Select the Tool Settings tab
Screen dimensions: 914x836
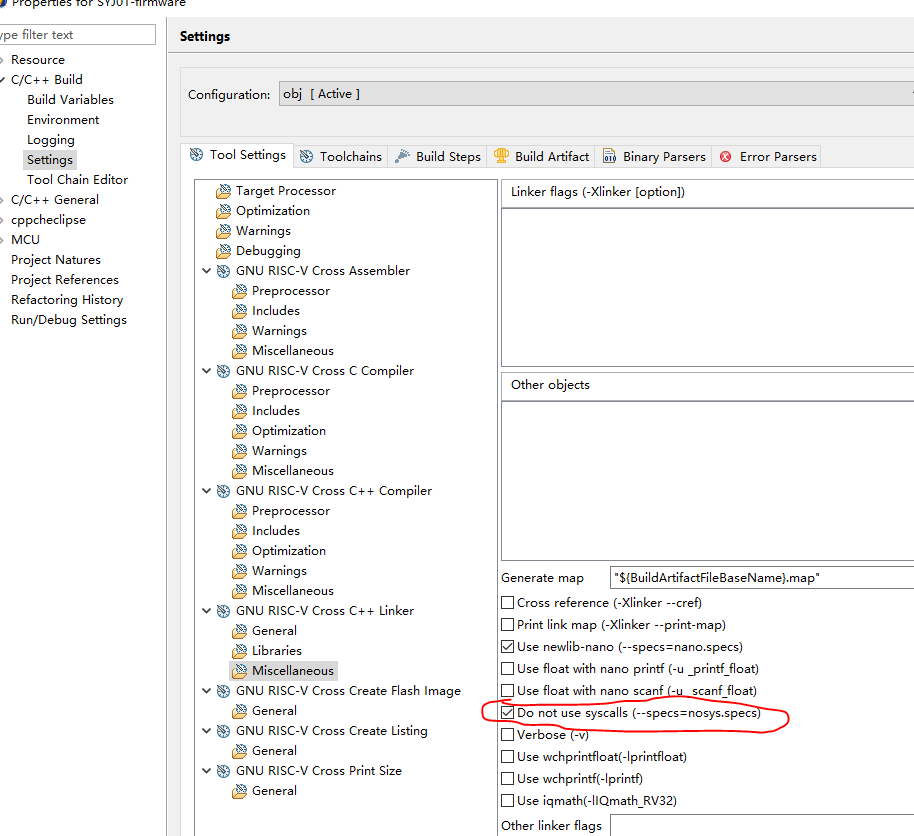click(237, 155)
